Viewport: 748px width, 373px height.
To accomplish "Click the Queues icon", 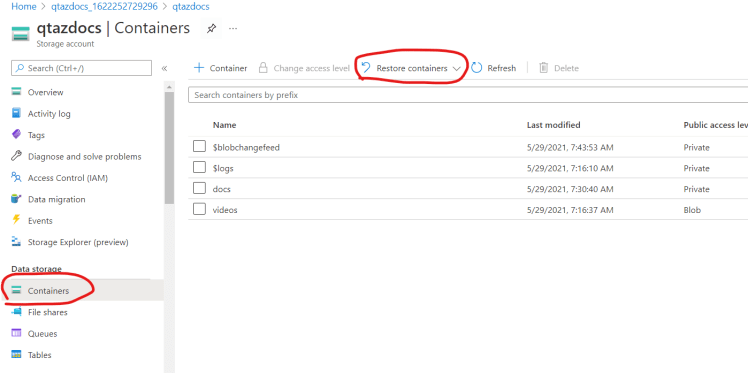I will [17, 333].
